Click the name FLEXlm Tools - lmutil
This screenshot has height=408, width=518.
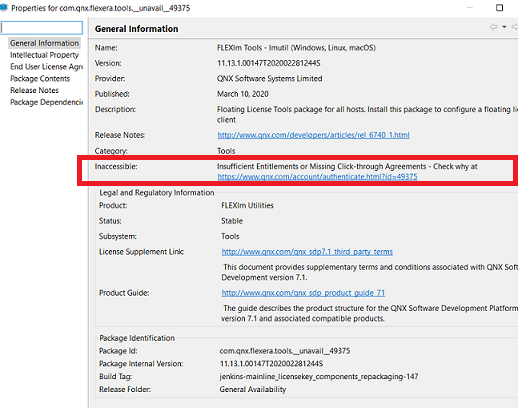(x=296, y=48)
